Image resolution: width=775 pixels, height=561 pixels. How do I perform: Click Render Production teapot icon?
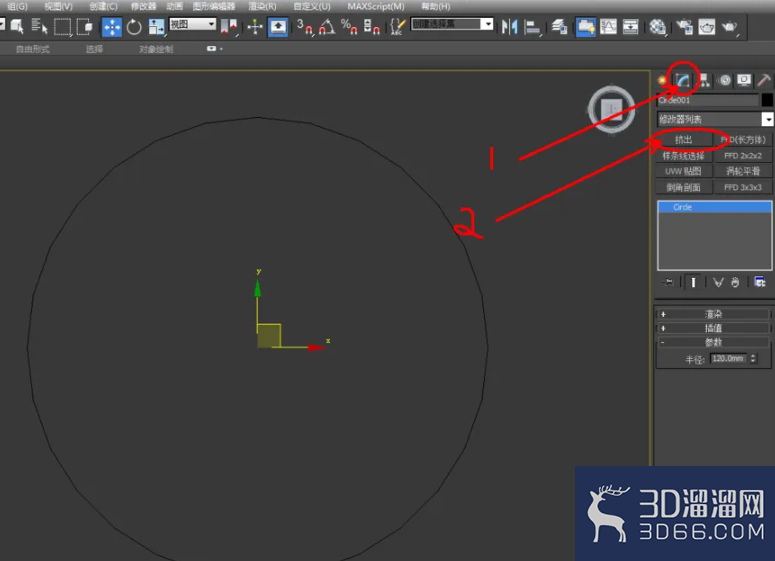tap(730, 27)
